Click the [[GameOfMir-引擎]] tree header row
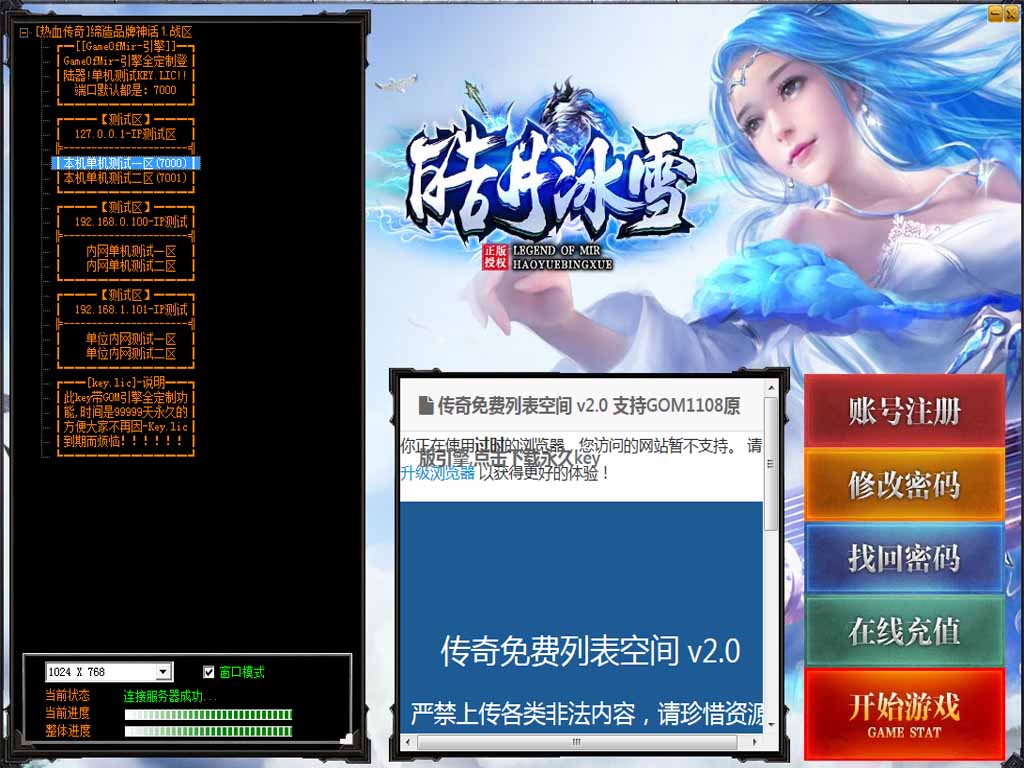Image resolution: width=1024 pixels, height=768 pixels. click(x=125, y=46)
